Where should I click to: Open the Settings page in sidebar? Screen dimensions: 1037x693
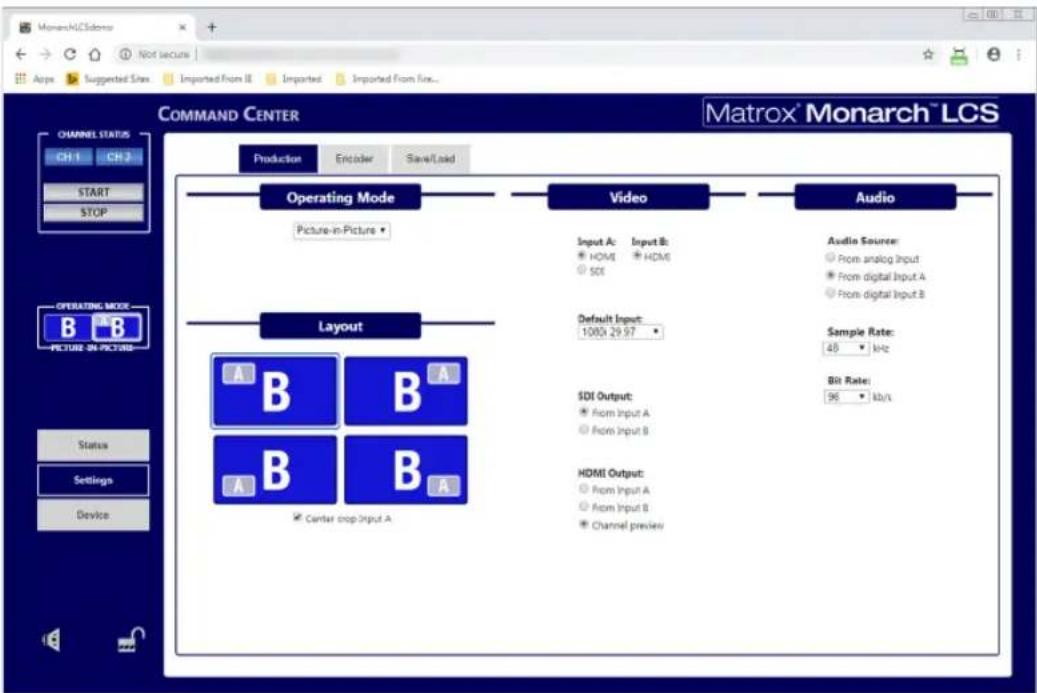click(x=93, y=480)
